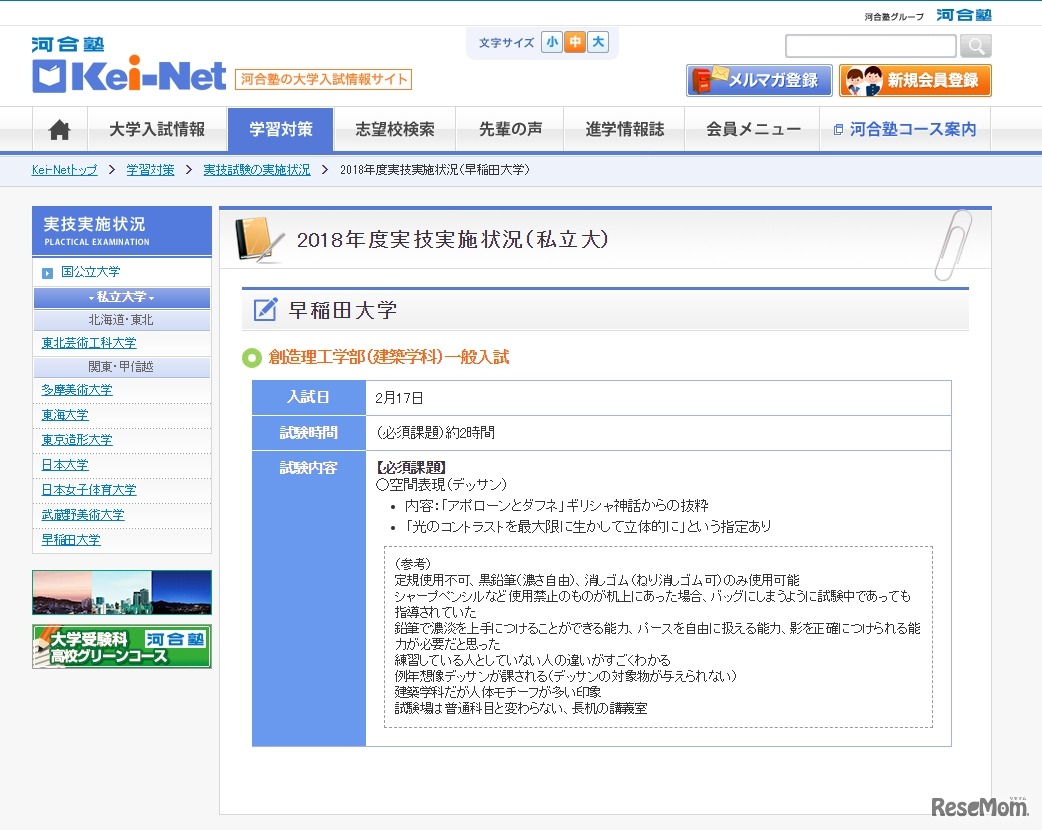Viewport: 1042px width, 830px height.
Task: Click the search magnifying glass icon
Action: coord(975,45)
